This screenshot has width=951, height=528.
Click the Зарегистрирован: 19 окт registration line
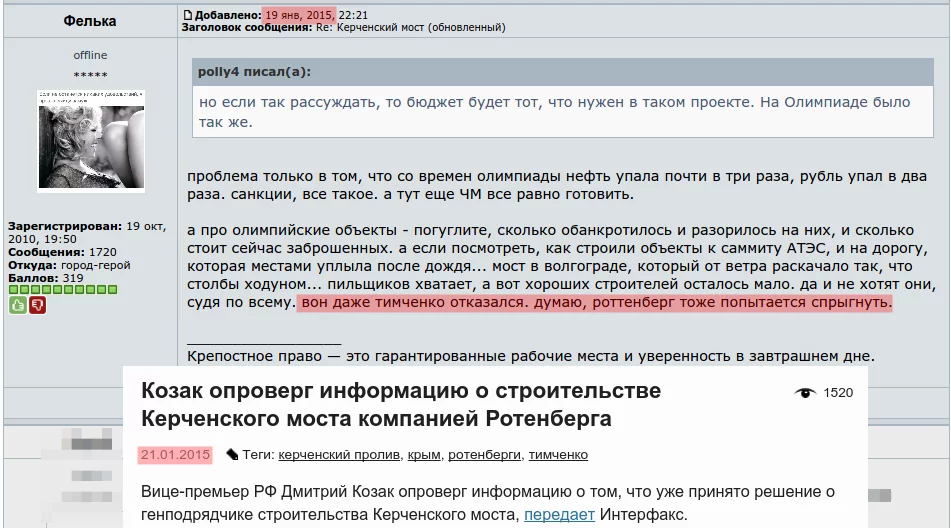coord(87,233)
